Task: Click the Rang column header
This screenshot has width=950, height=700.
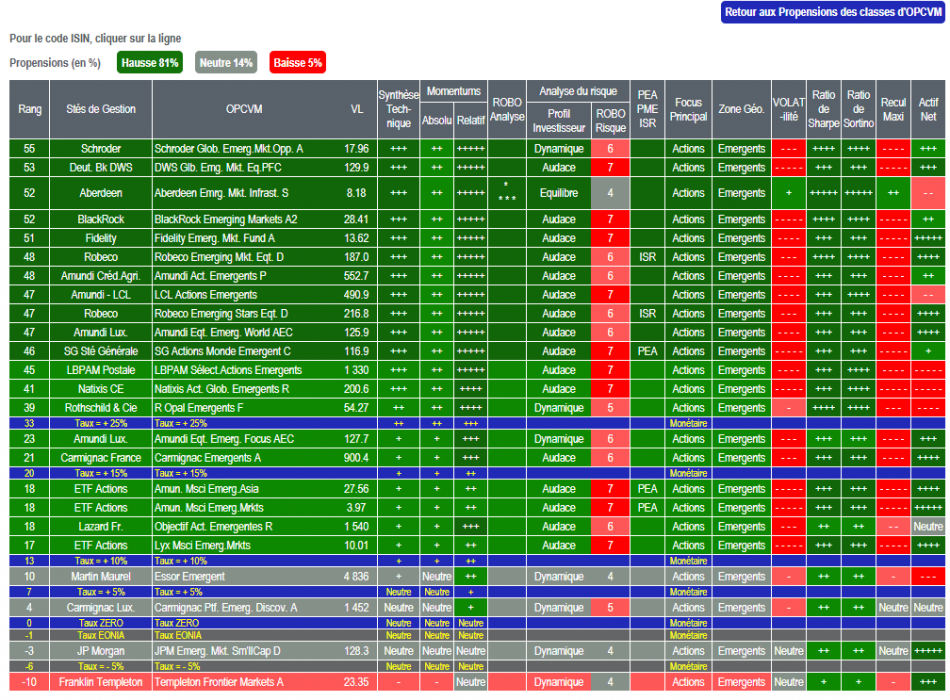Action: point(30,110)
